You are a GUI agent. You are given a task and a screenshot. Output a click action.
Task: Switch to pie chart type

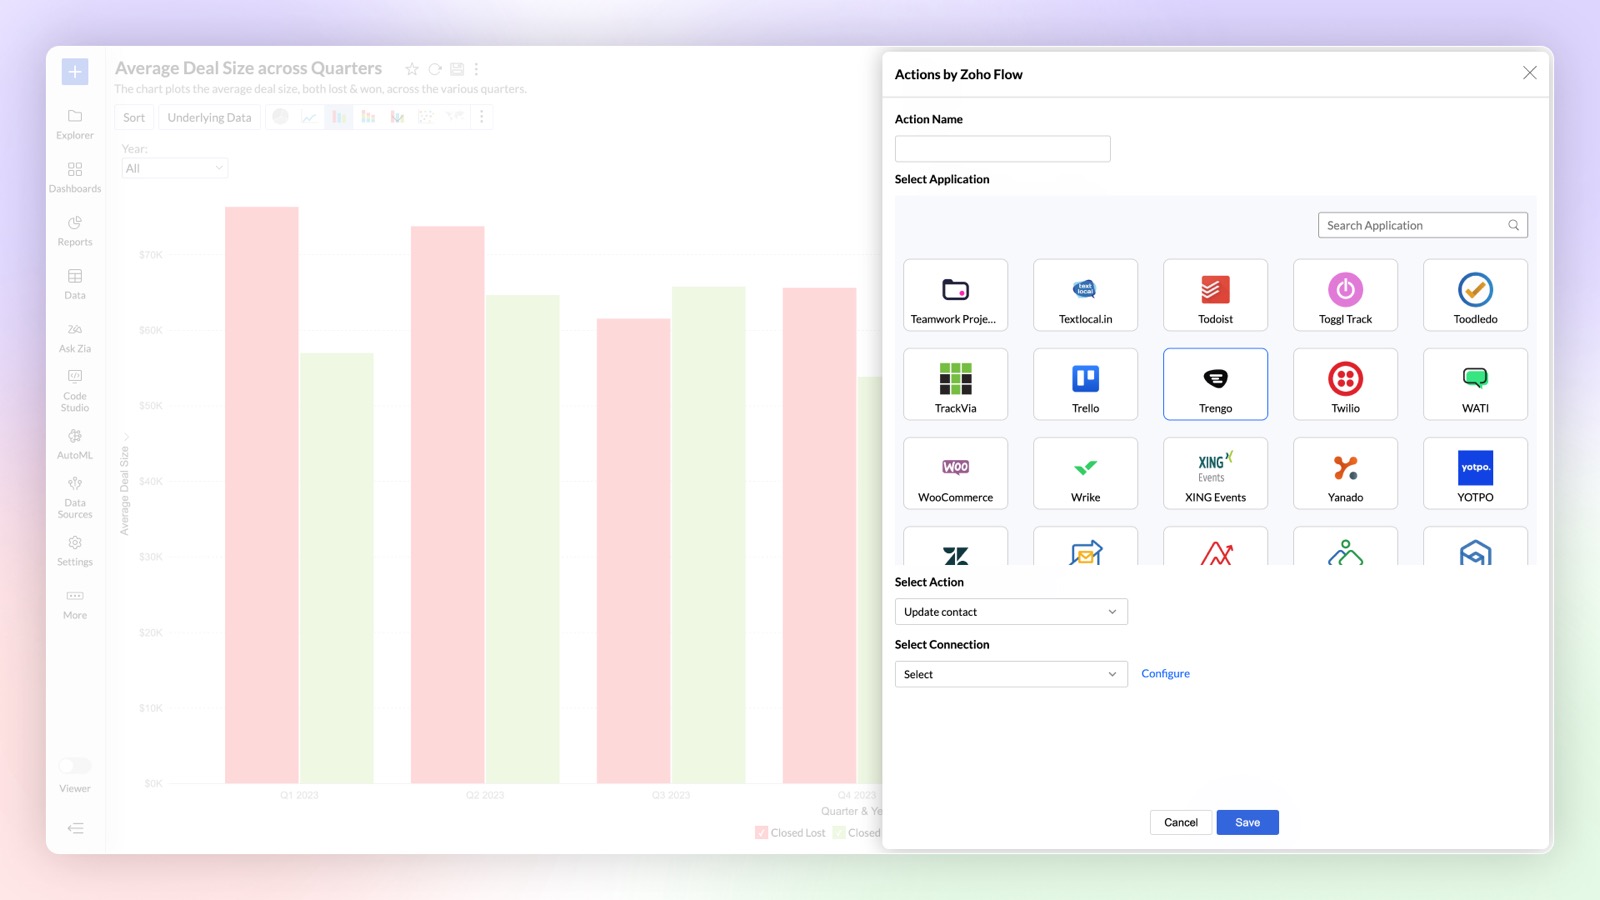(281, 117)
